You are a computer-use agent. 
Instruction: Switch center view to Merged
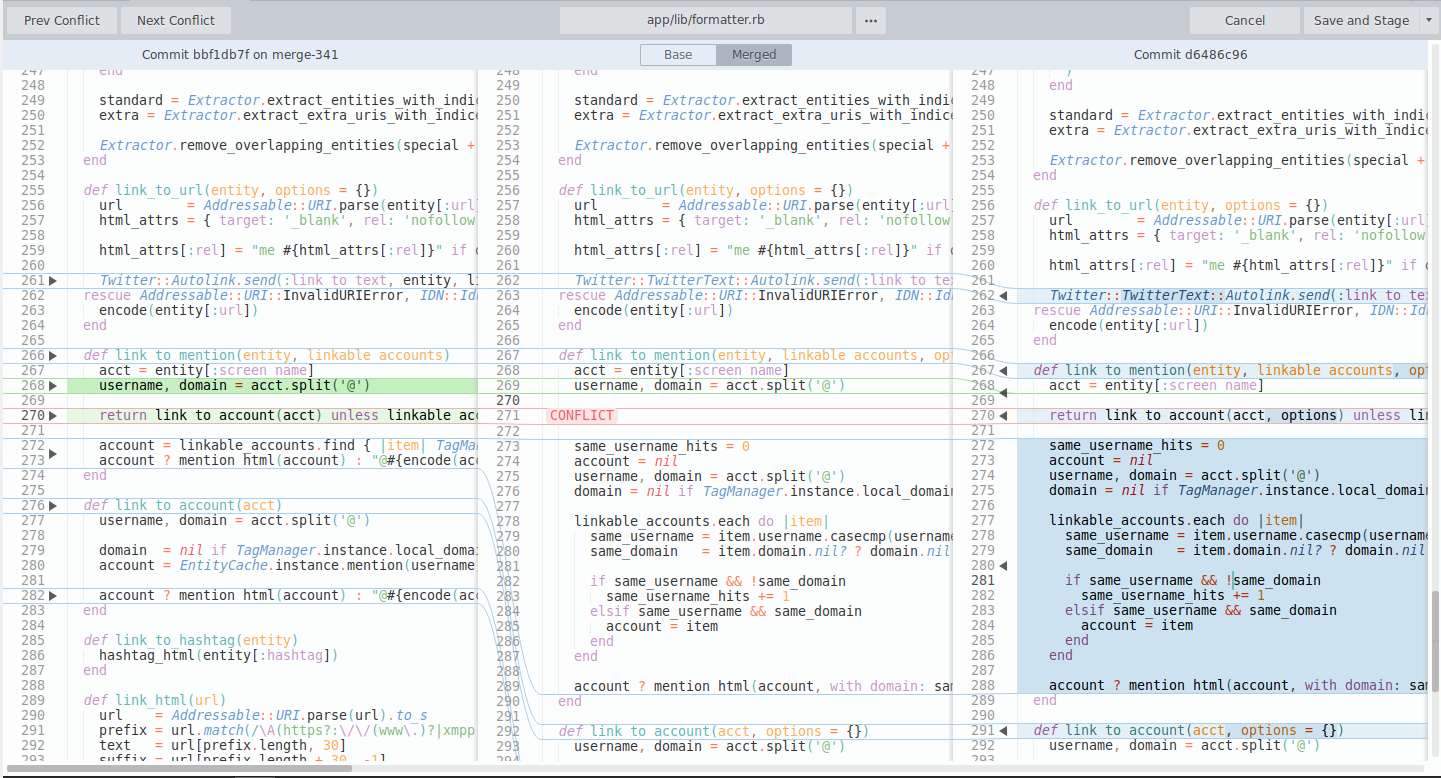coord(753,55)
